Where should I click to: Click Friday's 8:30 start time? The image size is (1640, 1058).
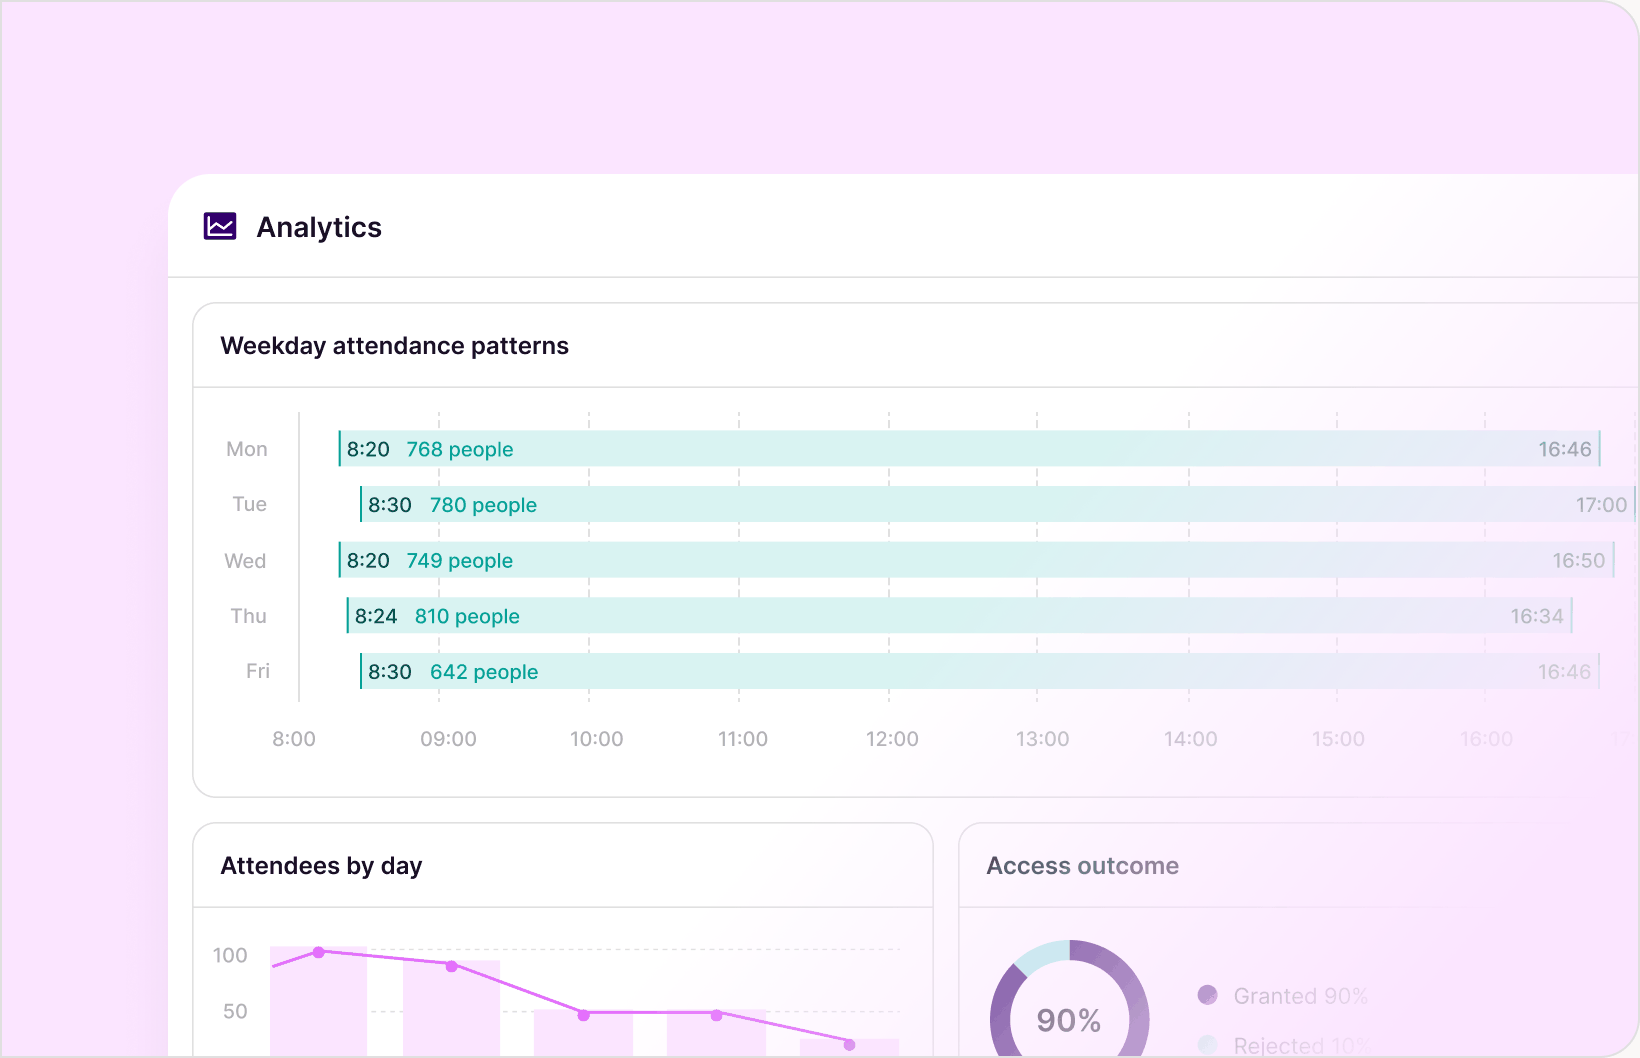390,672
